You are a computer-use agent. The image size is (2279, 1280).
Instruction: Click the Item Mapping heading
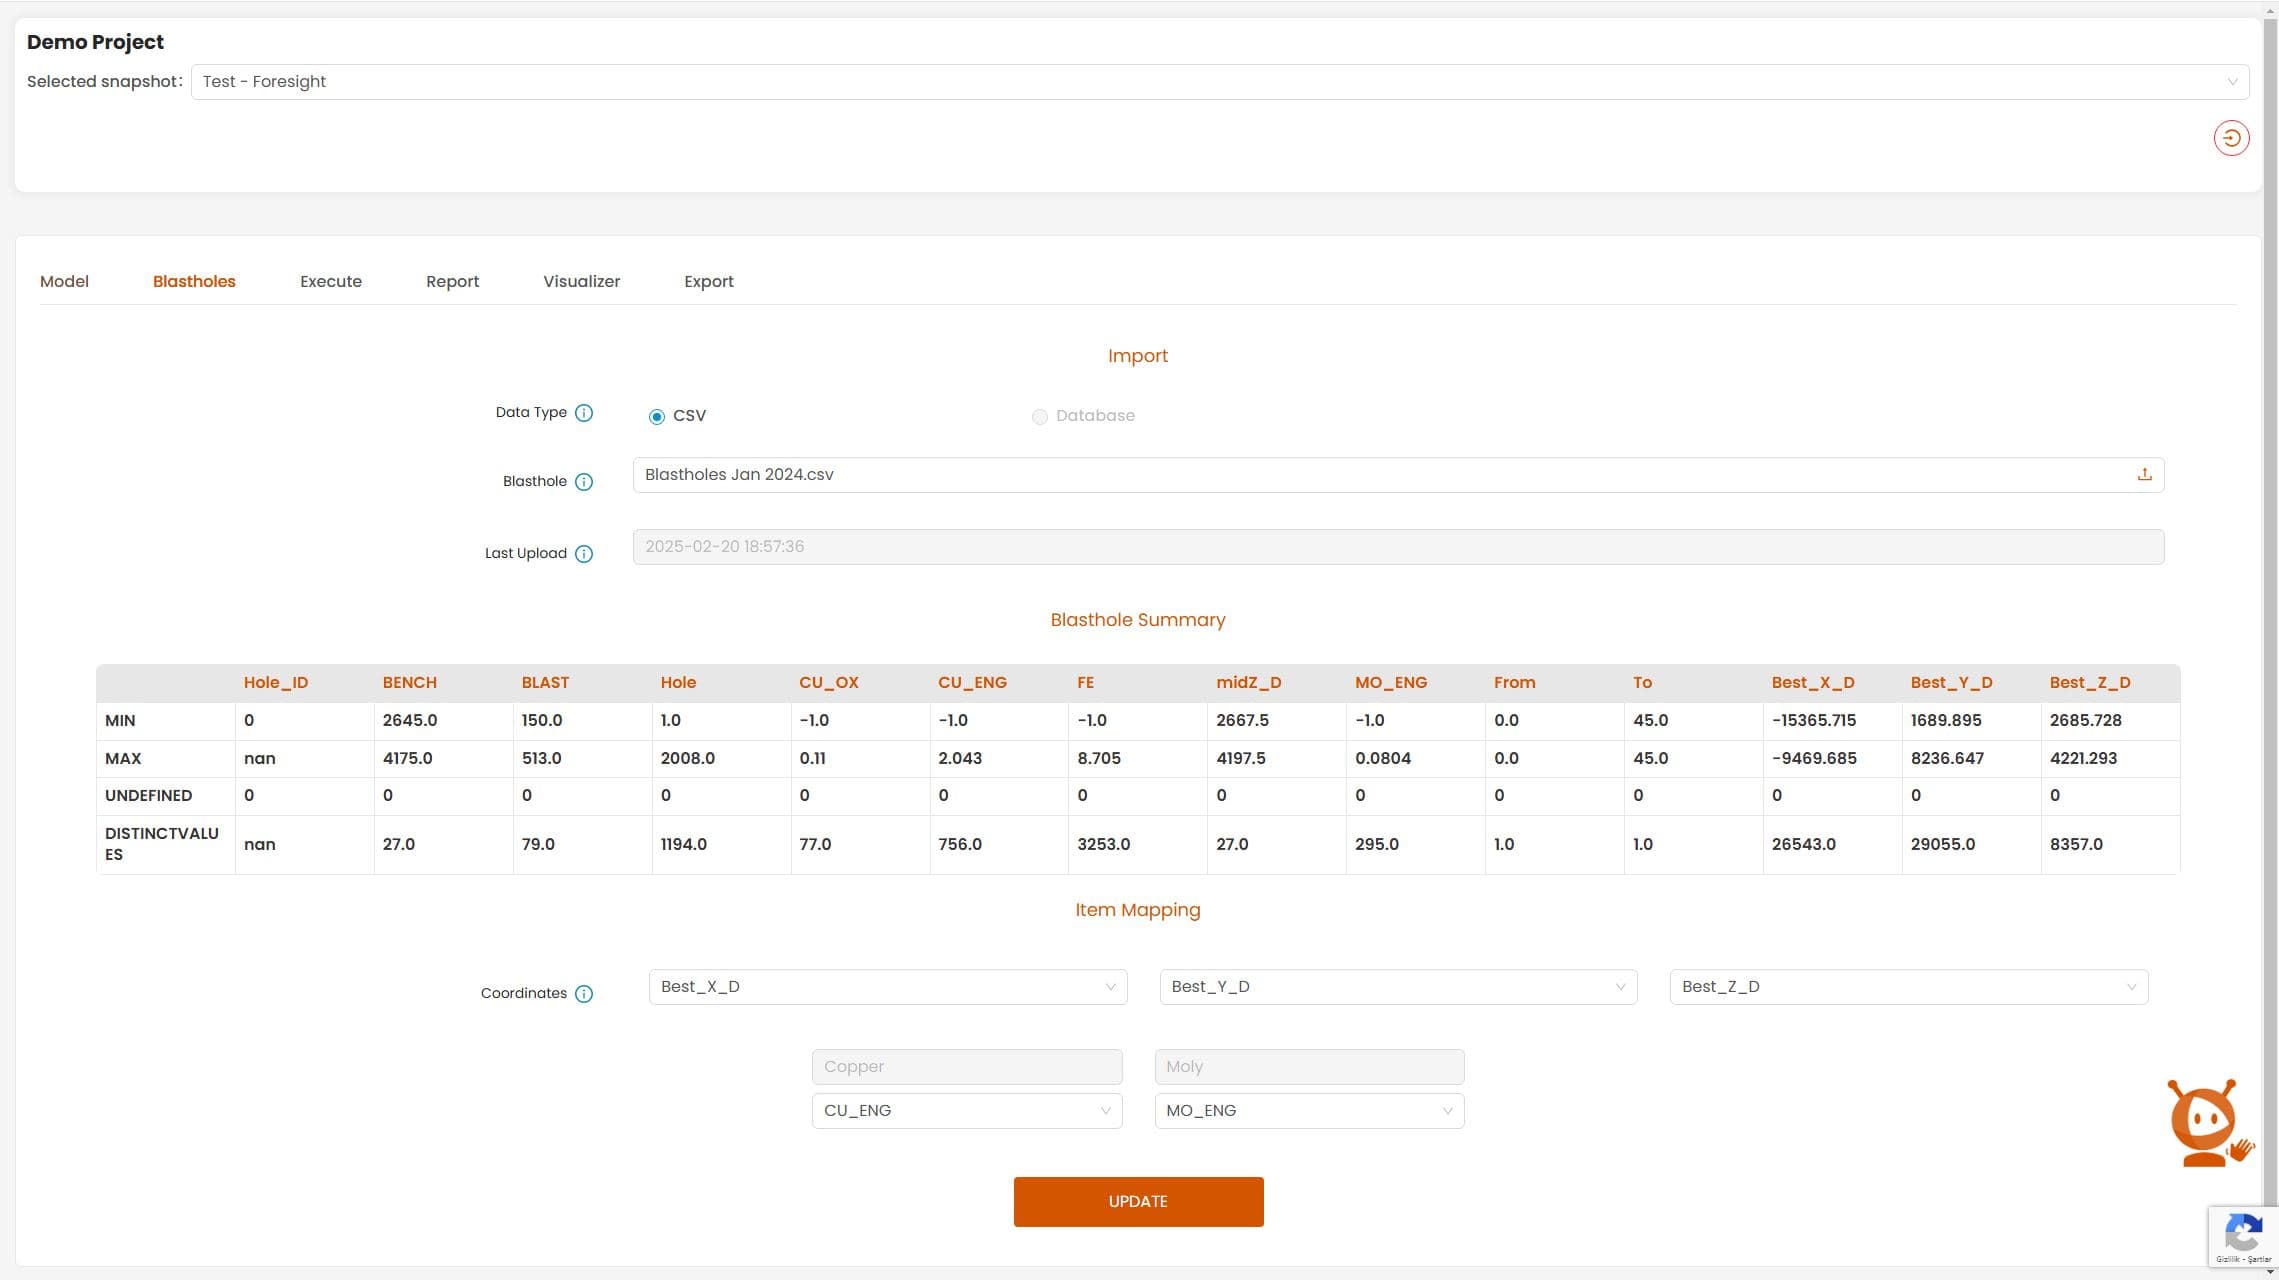pos(1138,910)
